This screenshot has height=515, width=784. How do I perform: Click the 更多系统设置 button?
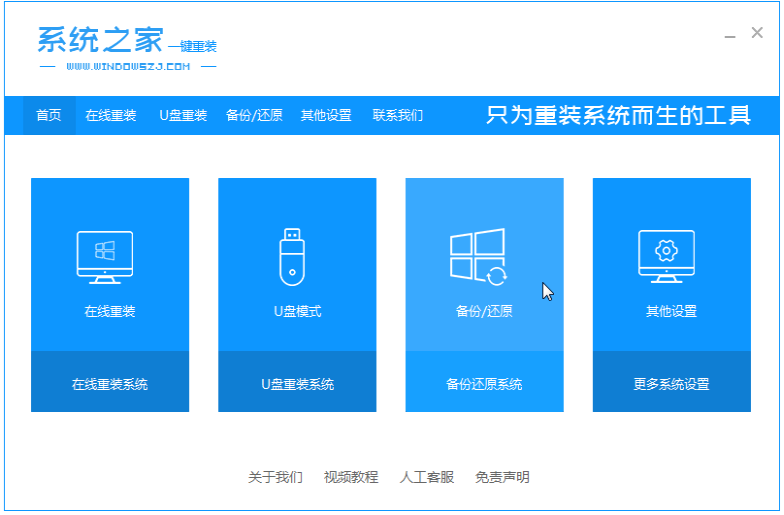[x=672, y=382]
